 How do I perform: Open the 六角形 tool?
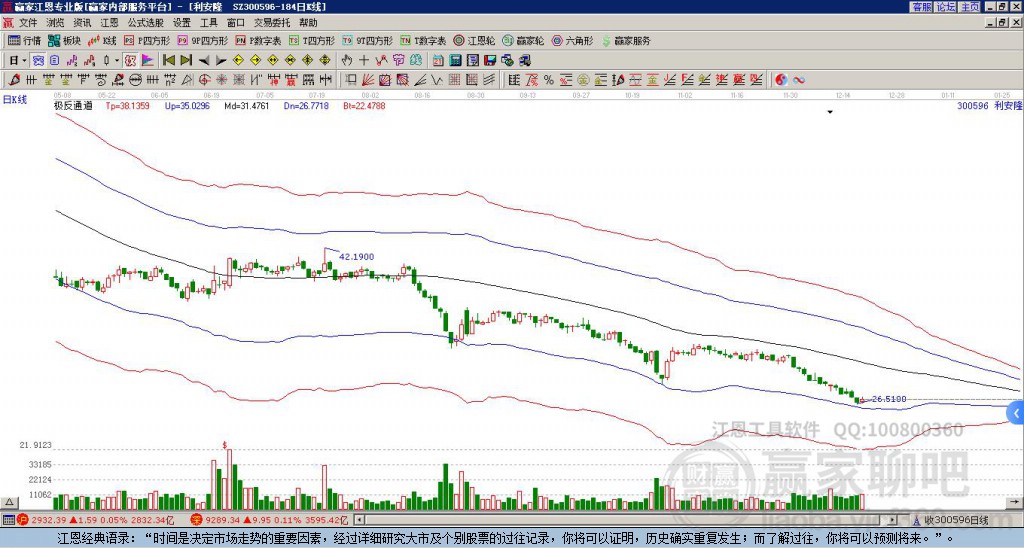[x=573, y=40]
